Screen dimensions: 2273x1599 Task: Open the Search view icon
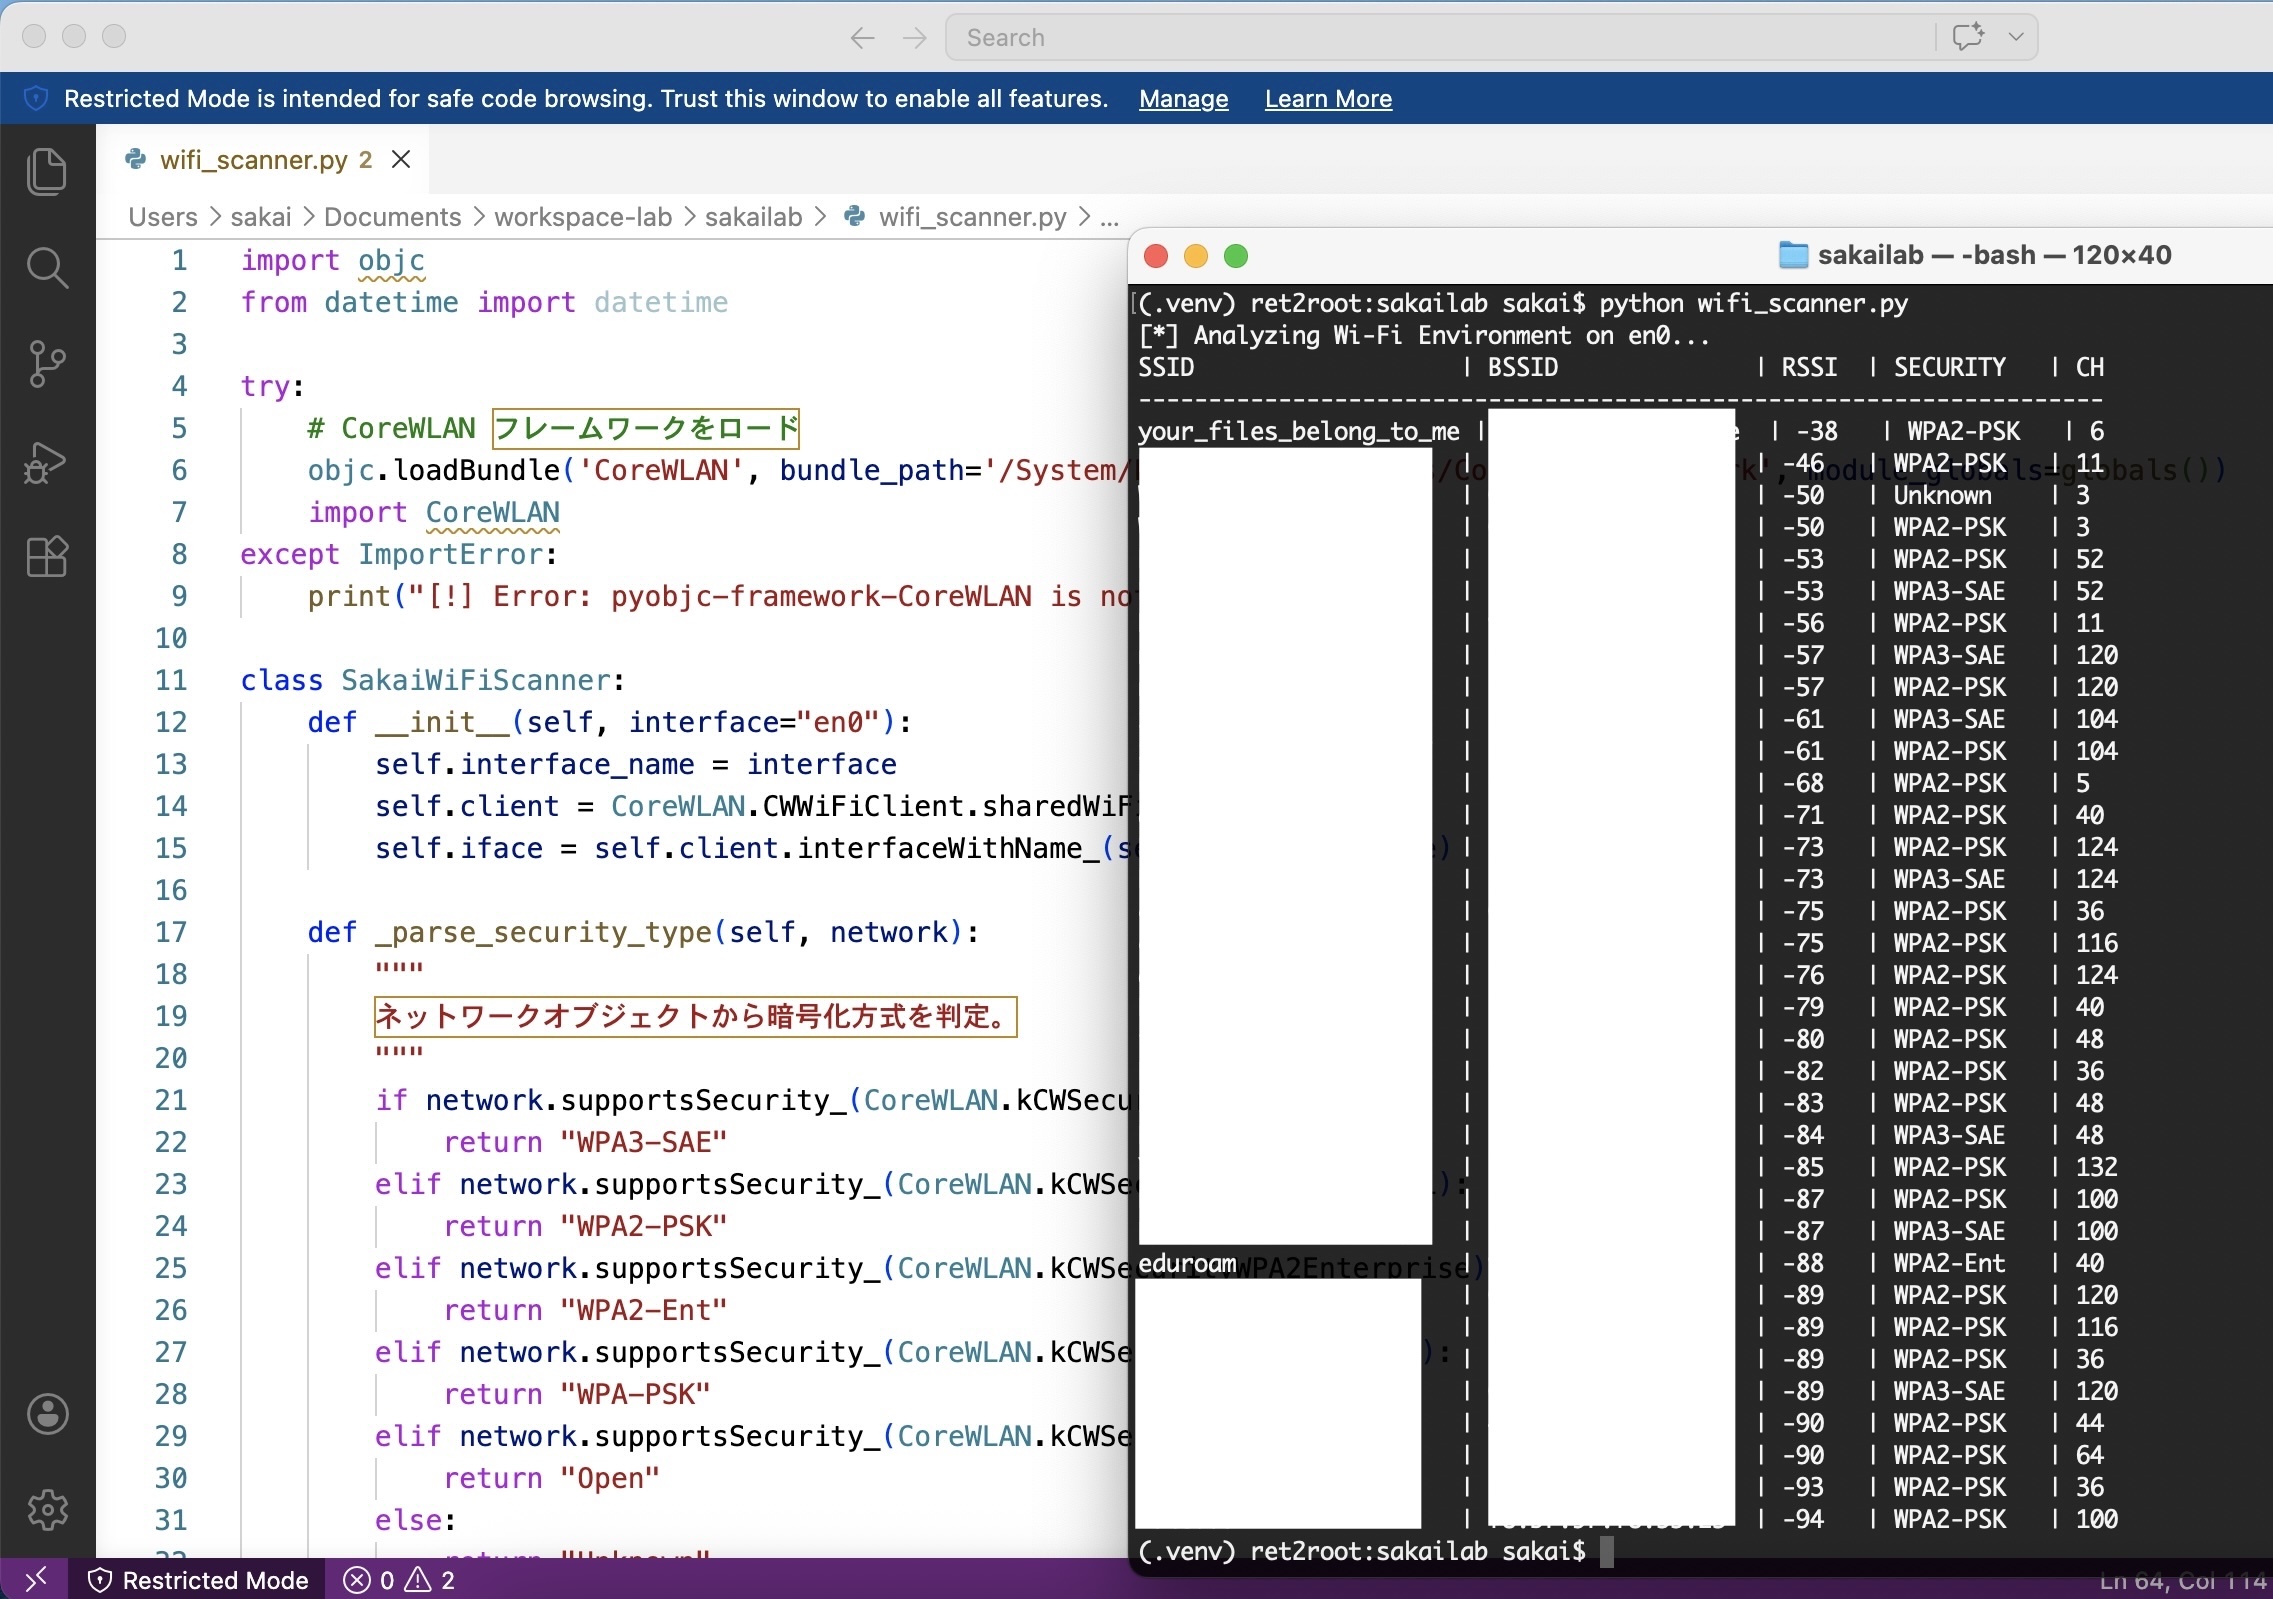pyautogui.click(x=46, y=267)
